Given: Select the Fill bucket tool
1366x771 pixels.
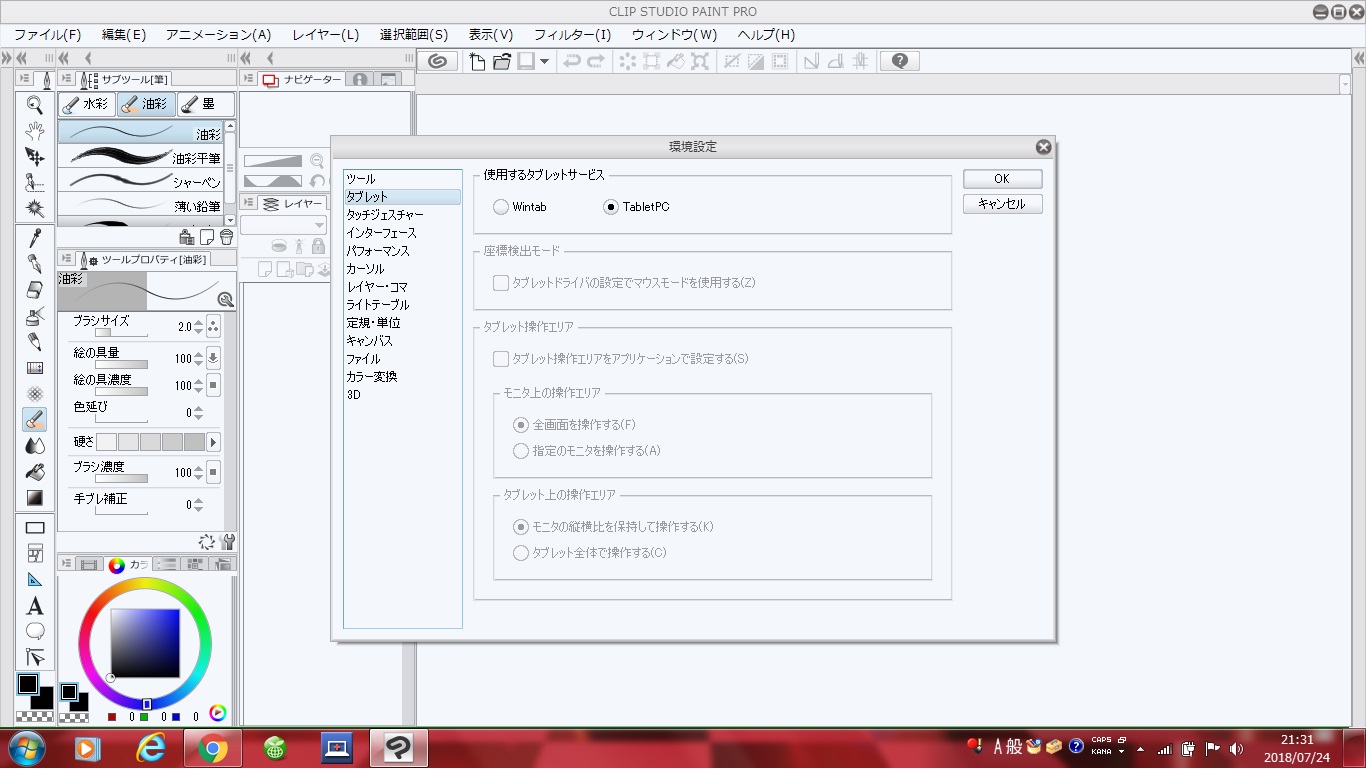Looking at the screenshot, I should (35, 472).
